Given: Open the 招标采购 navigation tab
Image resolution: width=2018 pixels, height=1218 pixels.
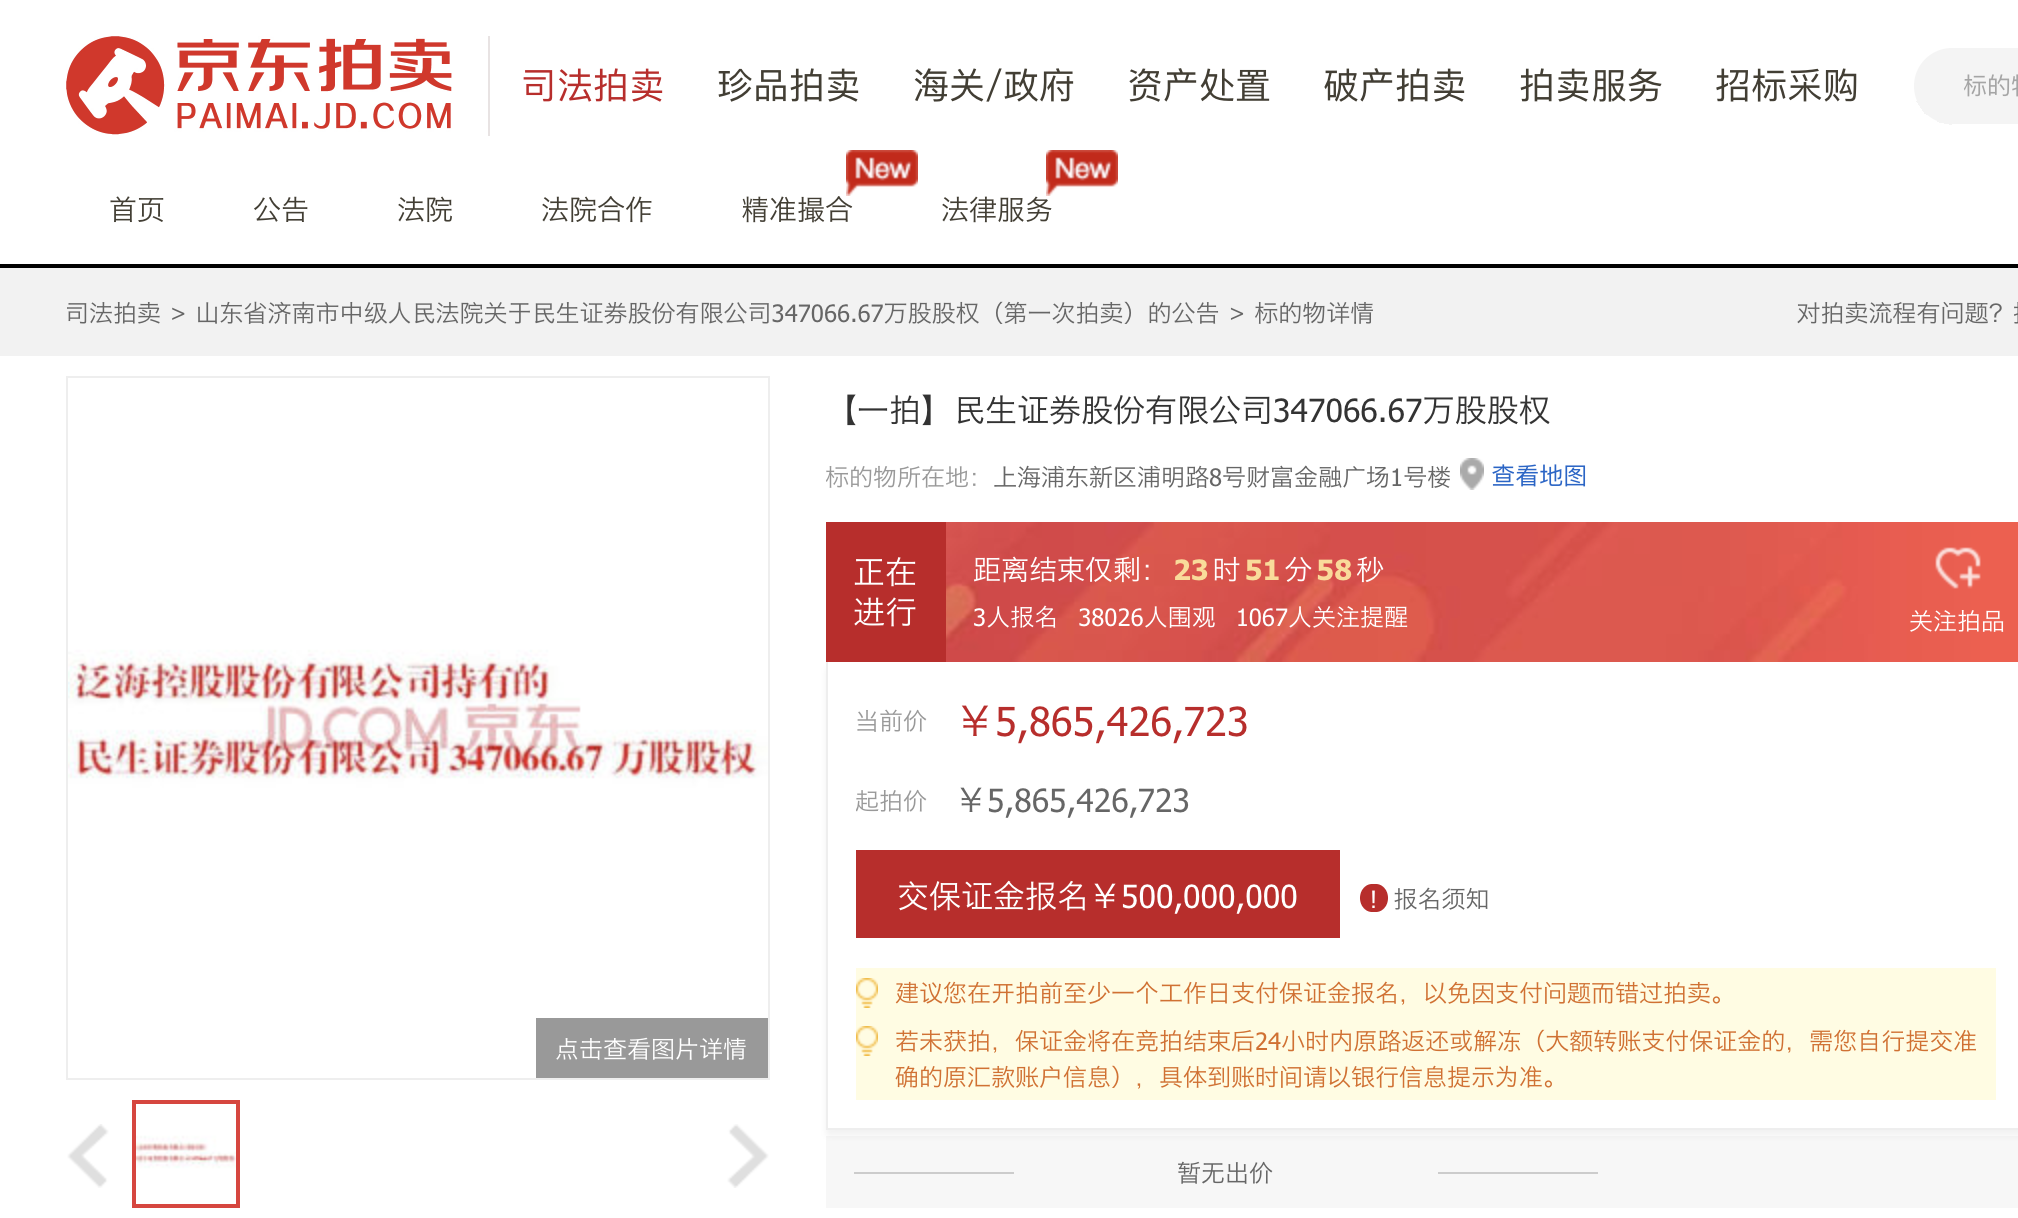Looking at the screenshot, I should pos(1786,86).
